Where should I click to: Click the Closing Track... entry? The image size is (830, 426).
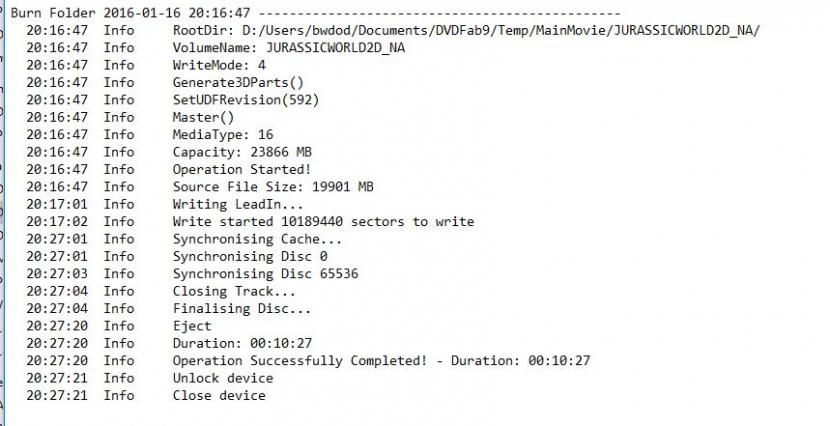click(234, 291)
